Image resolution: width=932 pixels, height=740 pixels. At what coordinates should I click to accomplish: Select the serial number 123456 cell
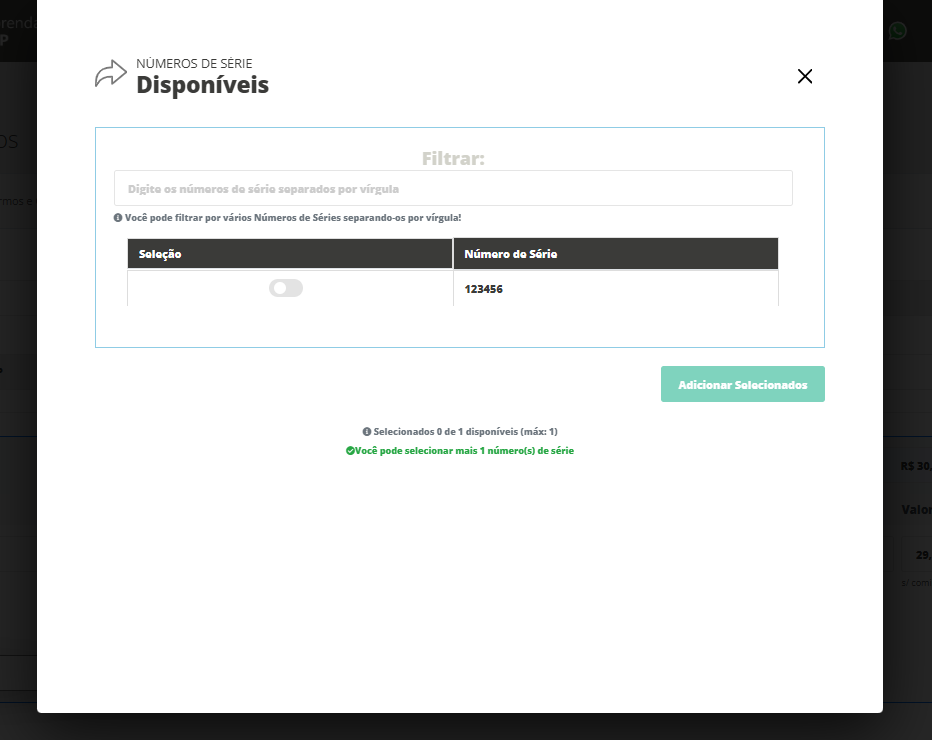coord(616,289)
